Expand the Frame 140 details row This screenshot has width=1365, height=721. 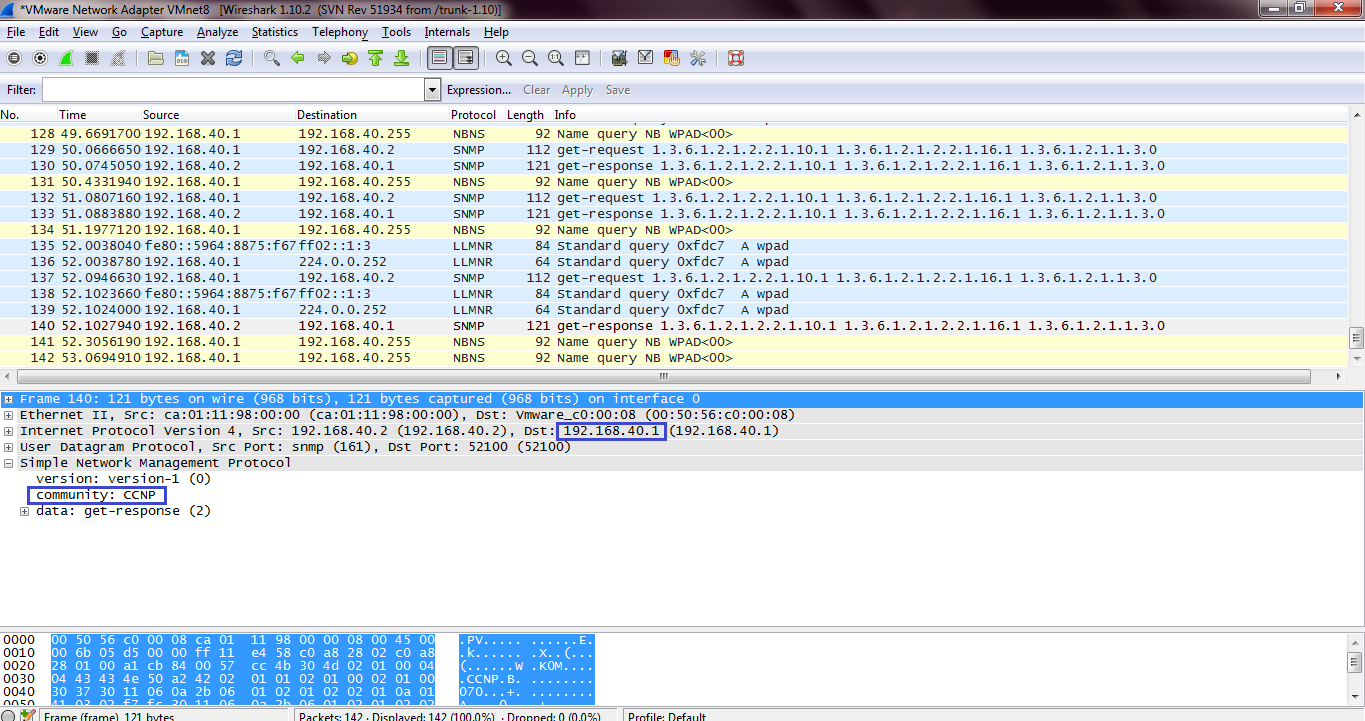click(x=9, y=399)
